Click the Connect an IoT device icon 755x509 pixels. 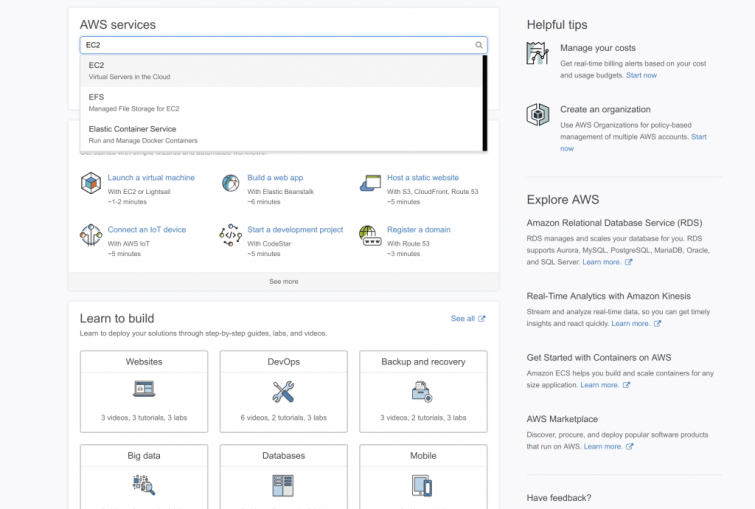[x=91, y=235]
